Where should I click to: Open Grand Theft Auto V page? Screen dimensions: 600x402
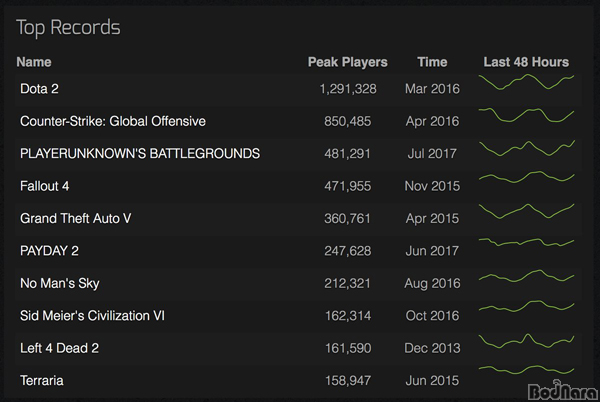click(x=75, y=218)
